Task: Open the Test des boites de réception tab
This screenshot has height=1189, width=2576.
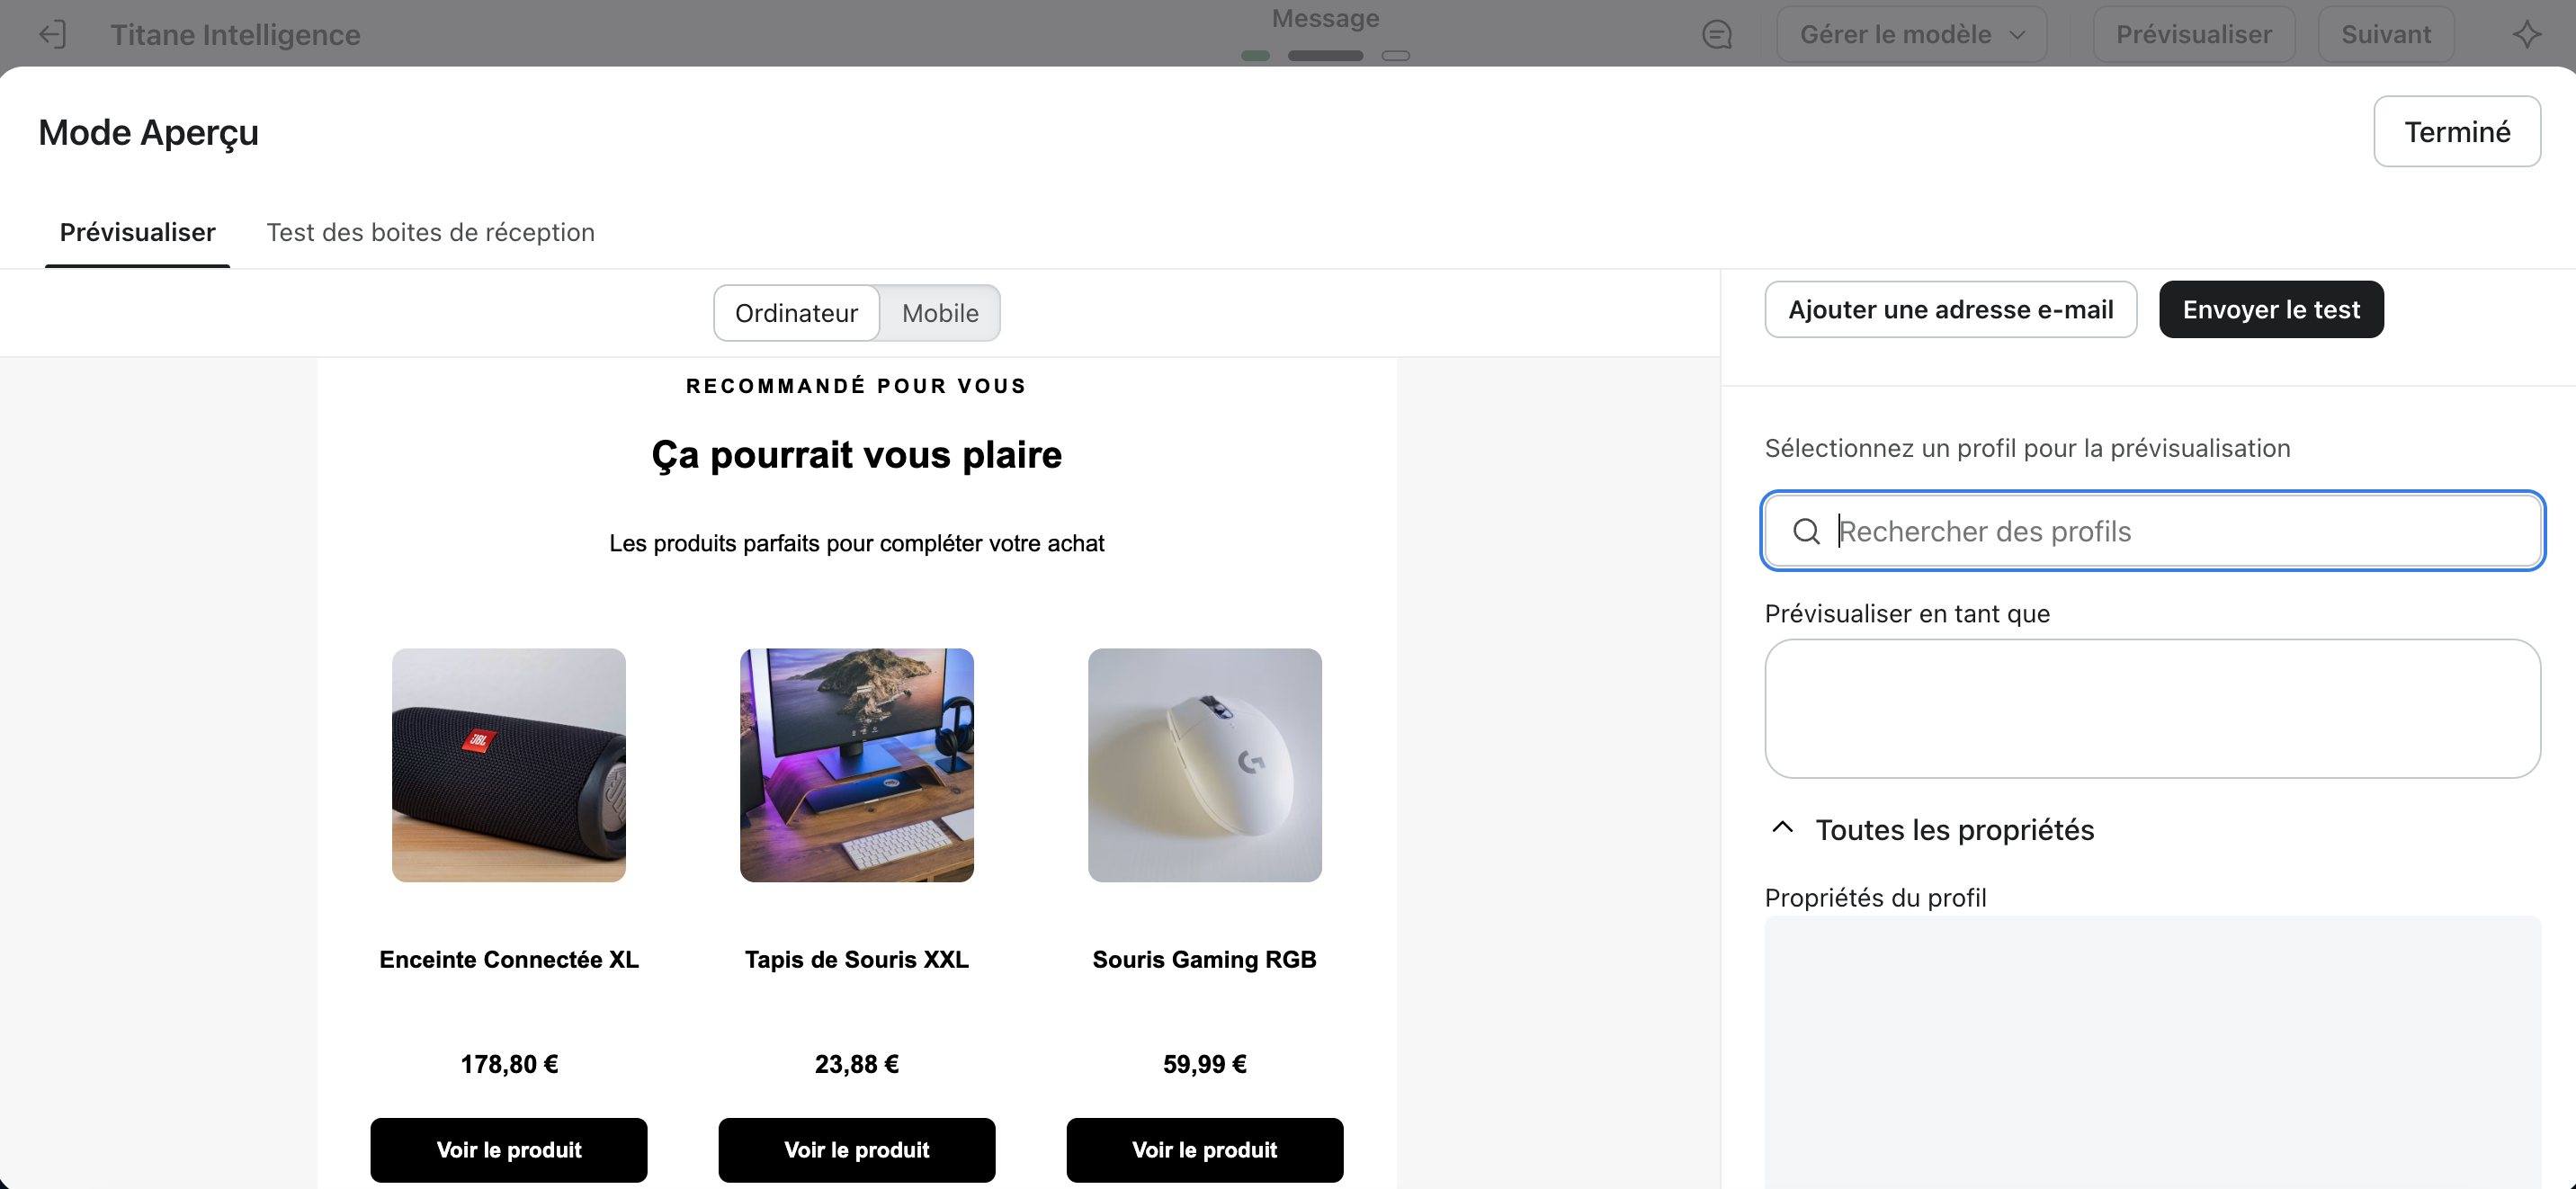Action: pos(430,232)
